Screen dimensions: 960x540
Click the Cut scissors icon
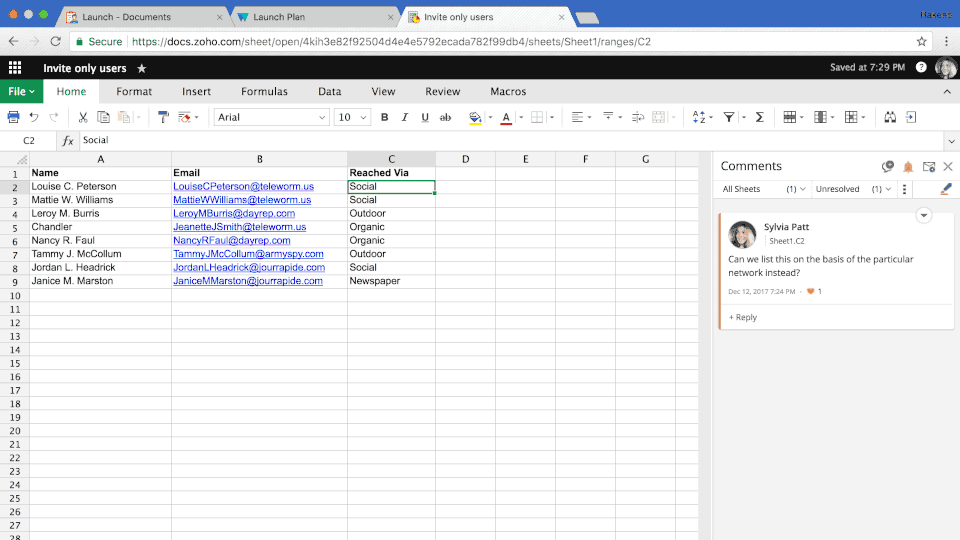(83, 117)
